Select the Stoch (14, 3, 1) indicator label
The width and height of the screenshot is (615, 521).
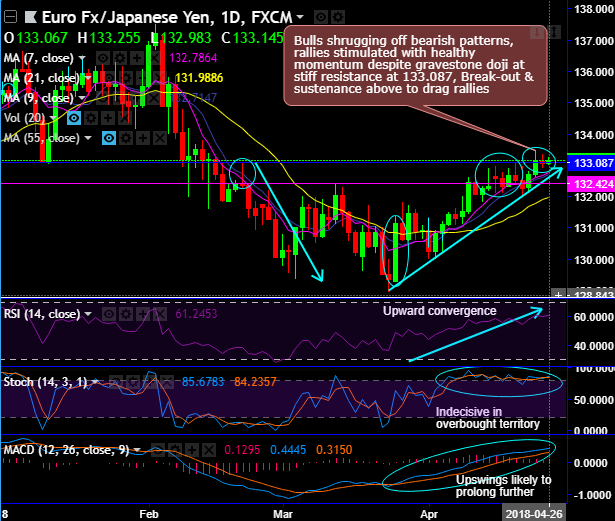coord(45,382)
